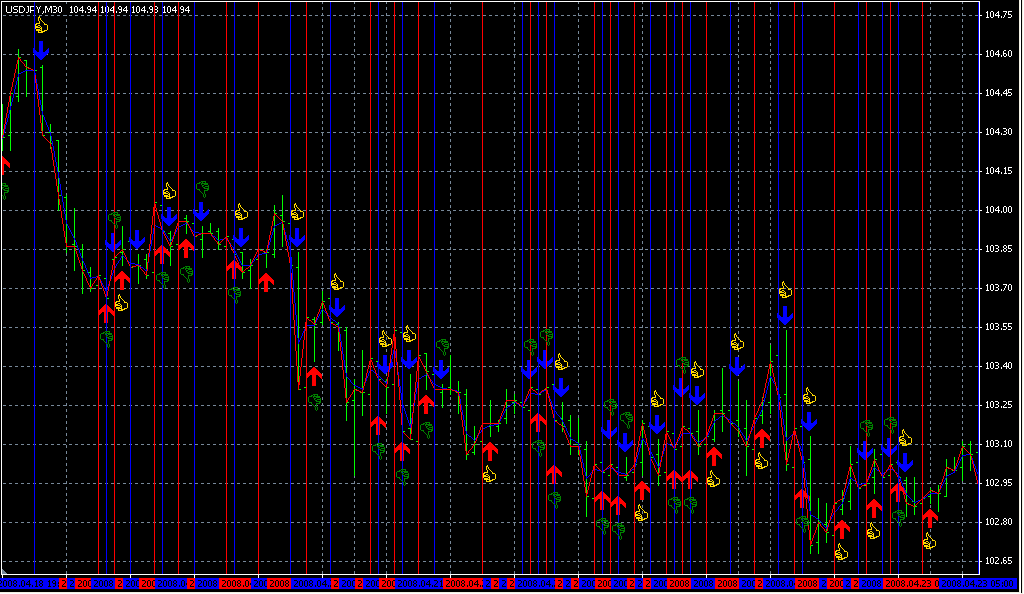The height and width of the screenshot is (594, 1024).
Task: Click the rightmost blue down arrow
Action: pyautogui.click(x=904, y=462)
